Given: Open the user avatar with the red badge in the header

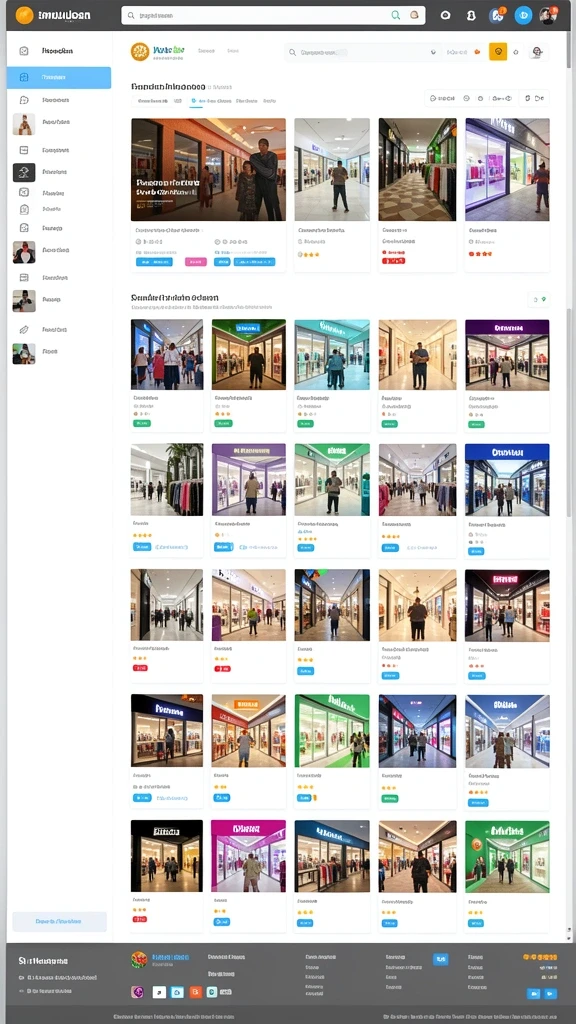Looking at the screenshot, I should click(x=548, y=15).
